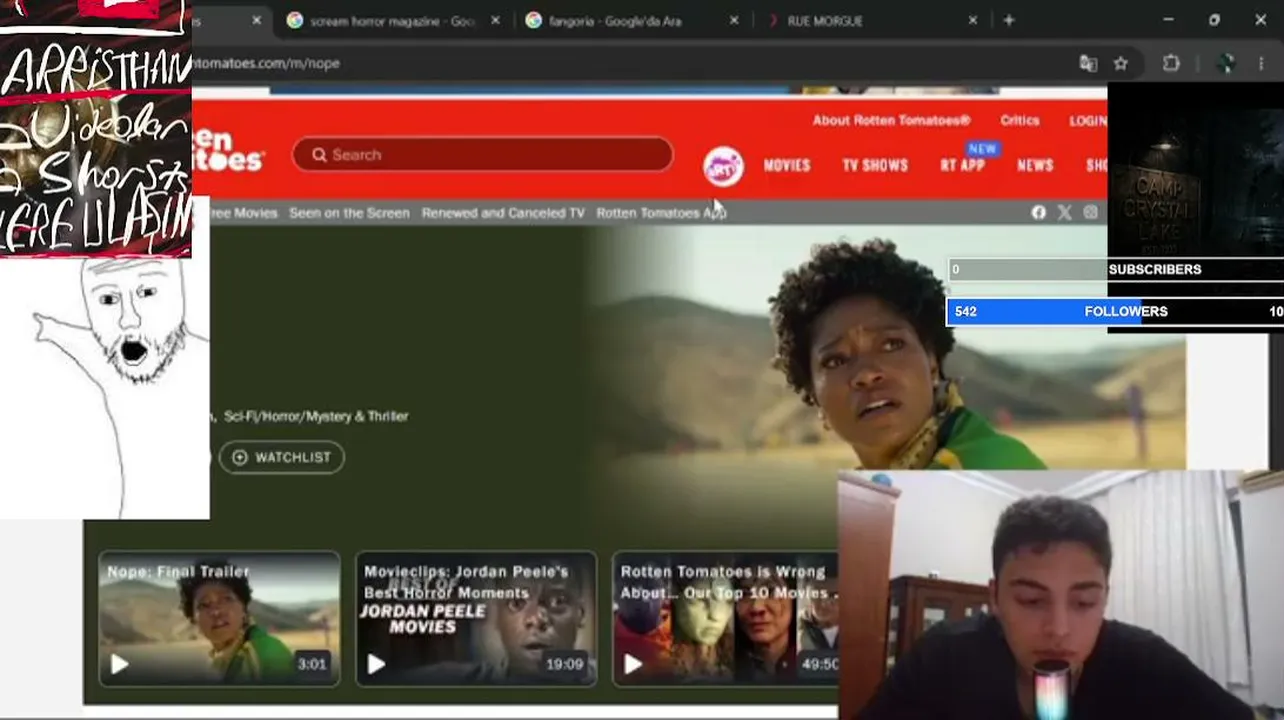Play the Jordan Peele Best Horror Moments clip

coord(376,664)
